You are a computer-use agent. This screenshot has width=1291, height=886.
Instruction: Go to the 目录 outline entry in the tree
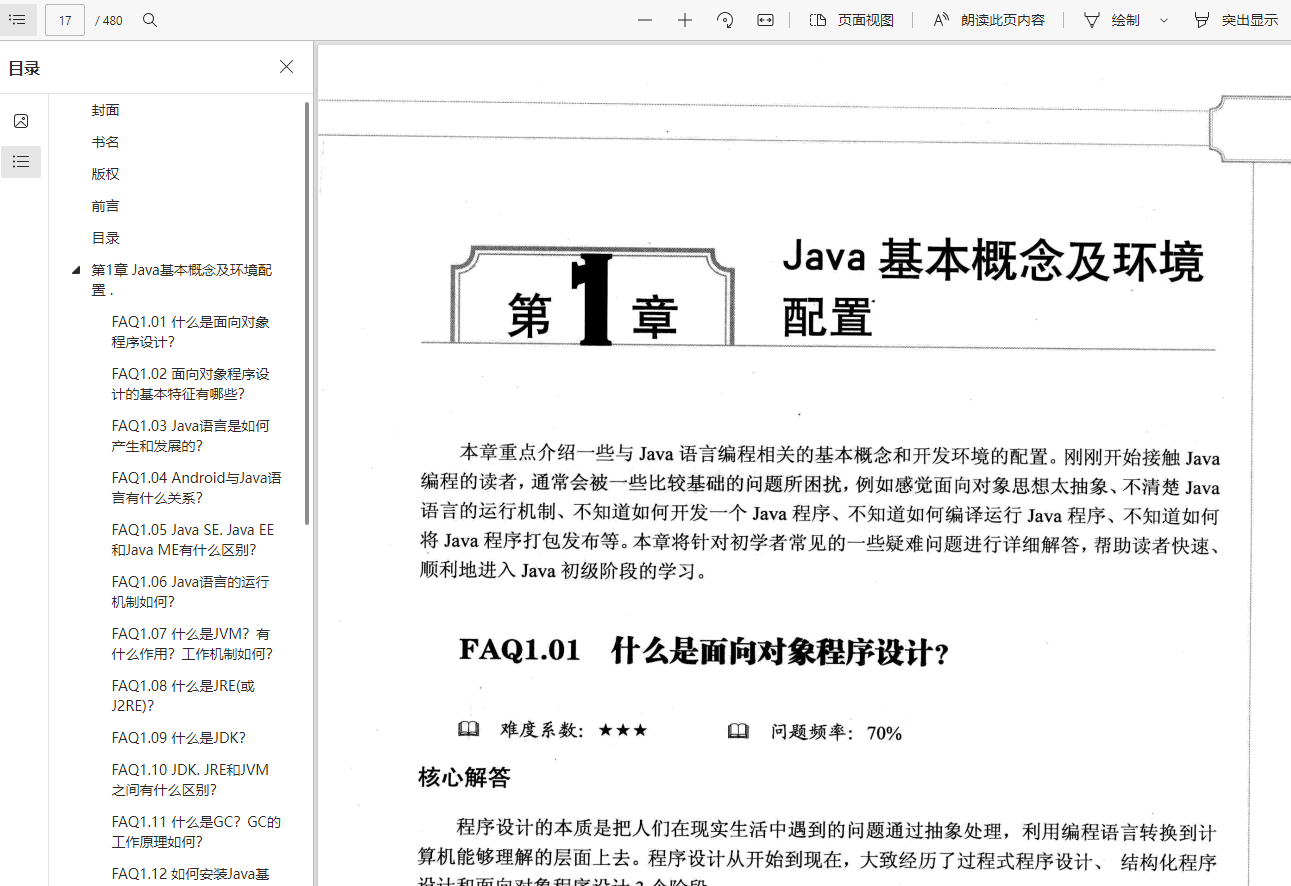click(x=105, y=238)
